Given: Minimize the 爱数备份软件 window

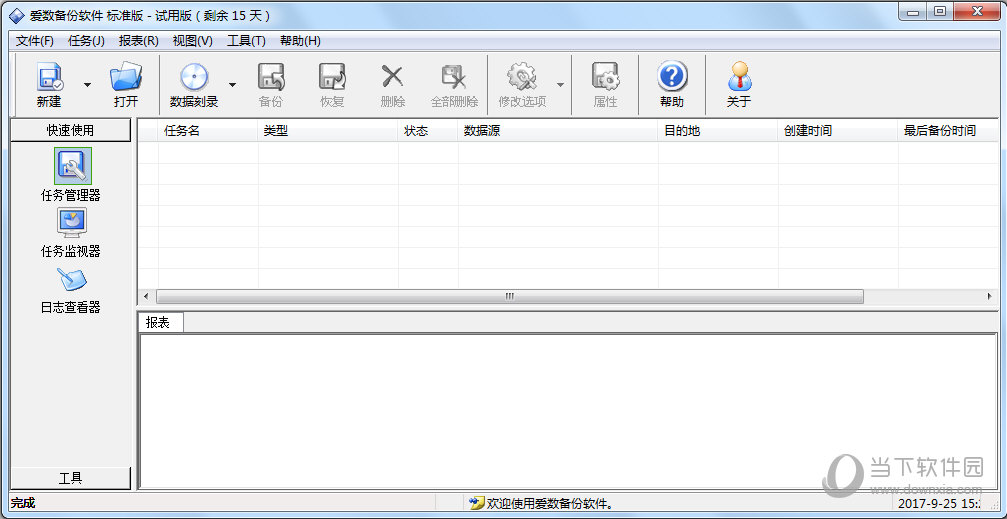Looking at the screenshot, I should click(x=913, y=12).
